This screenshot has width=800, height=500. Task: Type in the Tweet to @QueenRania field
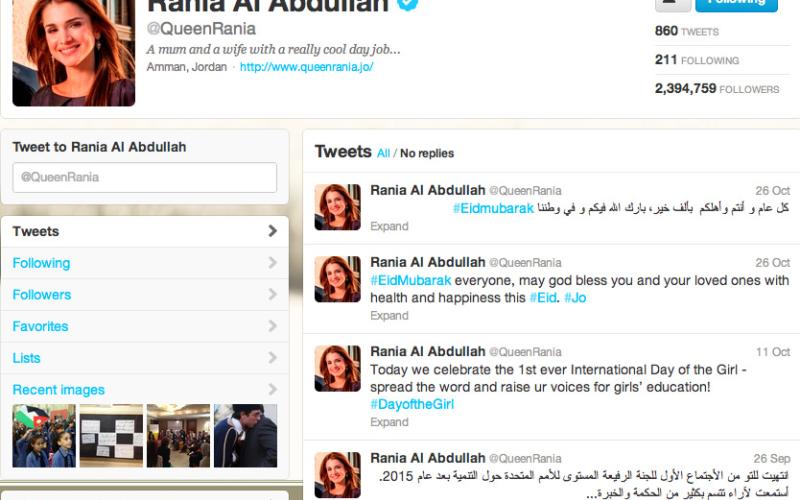[144, 178]
